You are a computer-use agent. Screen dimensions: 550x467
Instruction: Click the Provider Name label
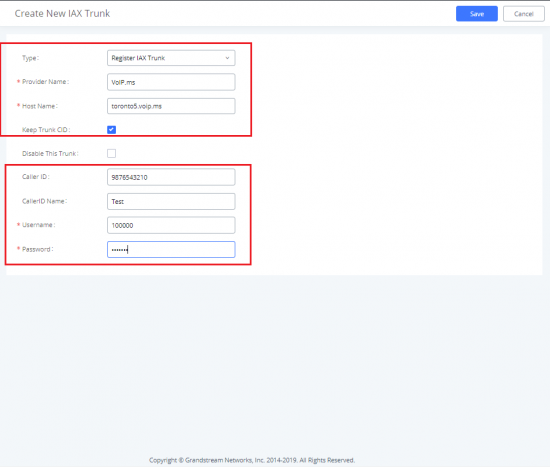tap(45, 82)
